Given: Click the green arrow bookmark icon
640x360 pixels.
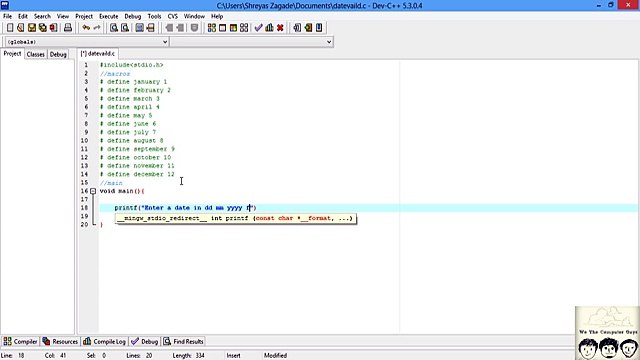Looking at the screenshot, I should point(308,28).
